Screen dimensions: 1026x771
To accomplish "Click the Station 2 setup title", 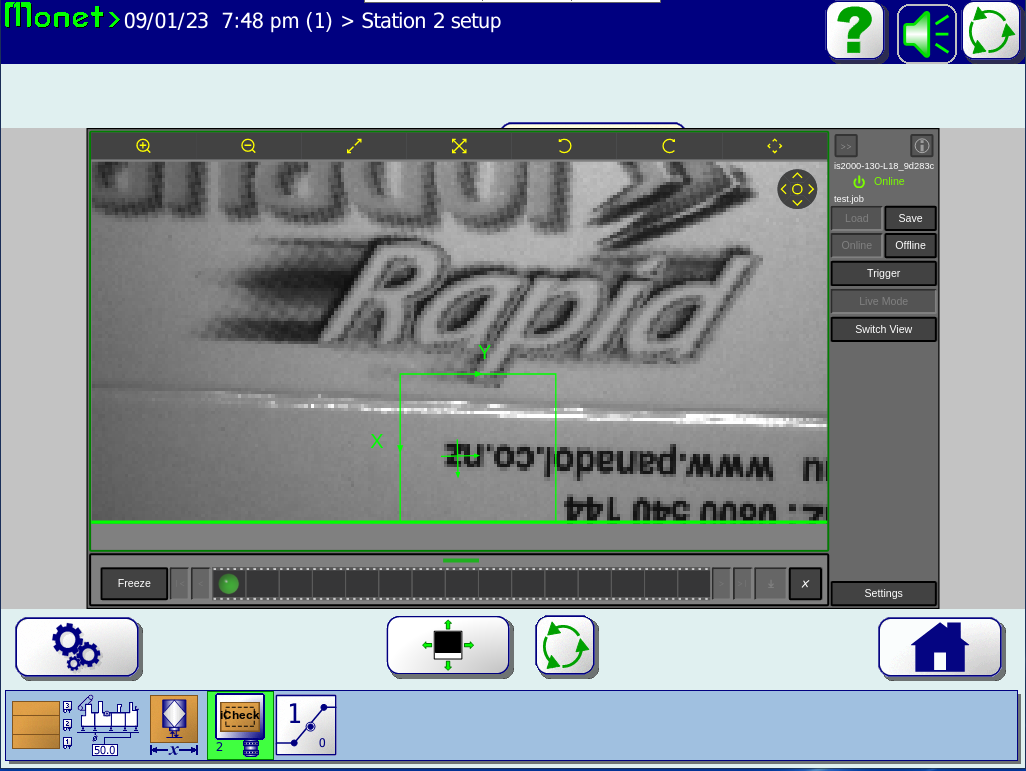I will point(431,21).
